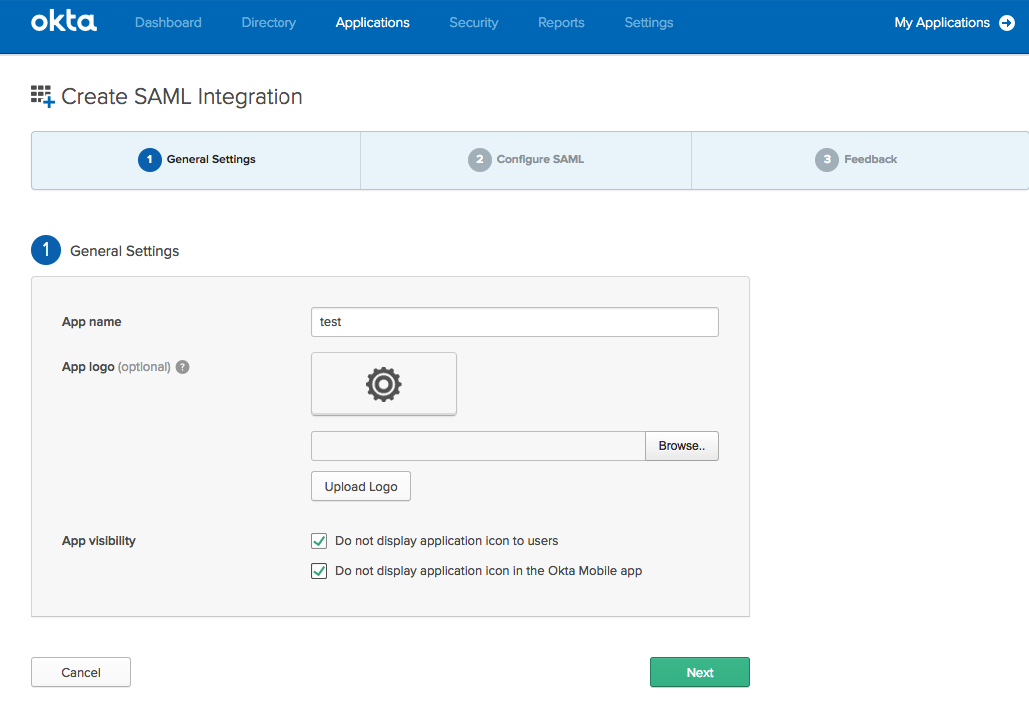
Task: Open the Dashboard menu item
Action: pos(167,22)
